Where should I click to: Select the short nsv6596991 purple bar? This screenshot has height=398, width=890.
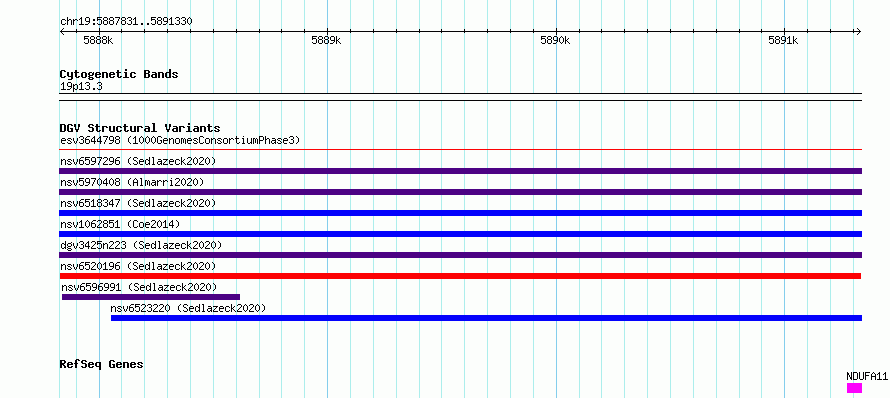[151, 297]
